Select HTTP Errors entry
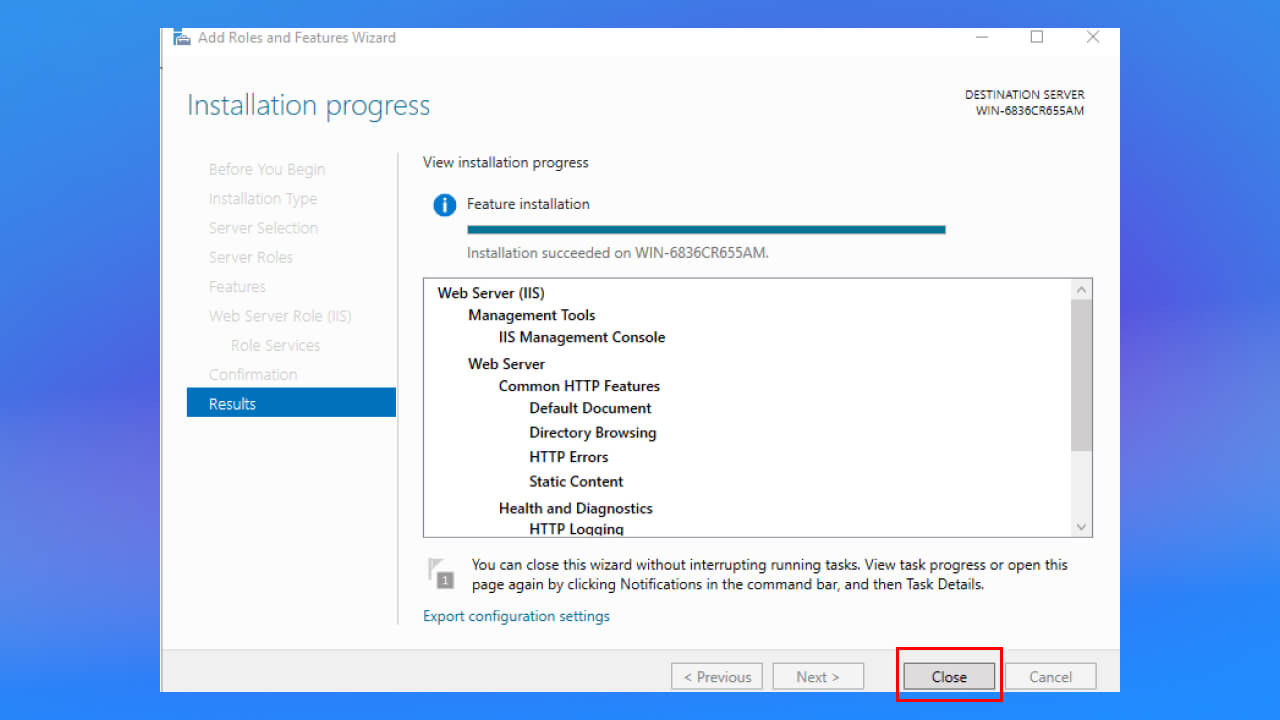The width and height of the screenshot is (1280, 720). click(x=569, y=457)
